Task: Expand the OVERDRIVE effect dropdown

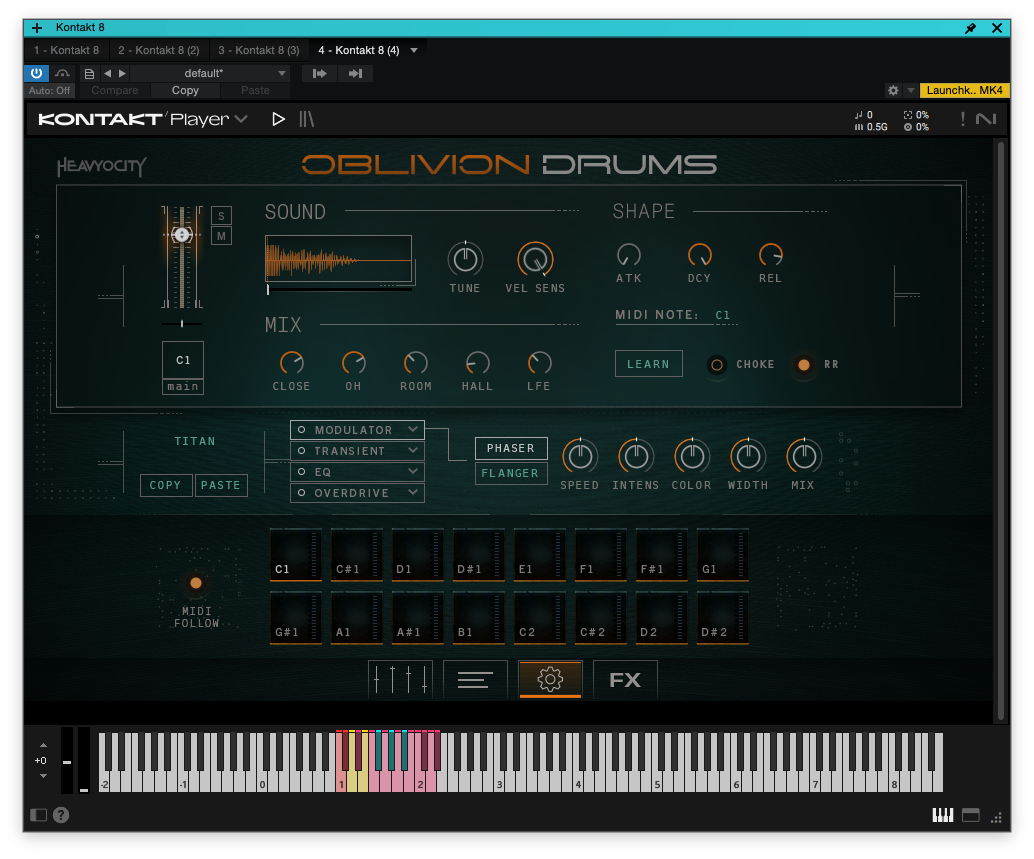Action: (357, 493)
